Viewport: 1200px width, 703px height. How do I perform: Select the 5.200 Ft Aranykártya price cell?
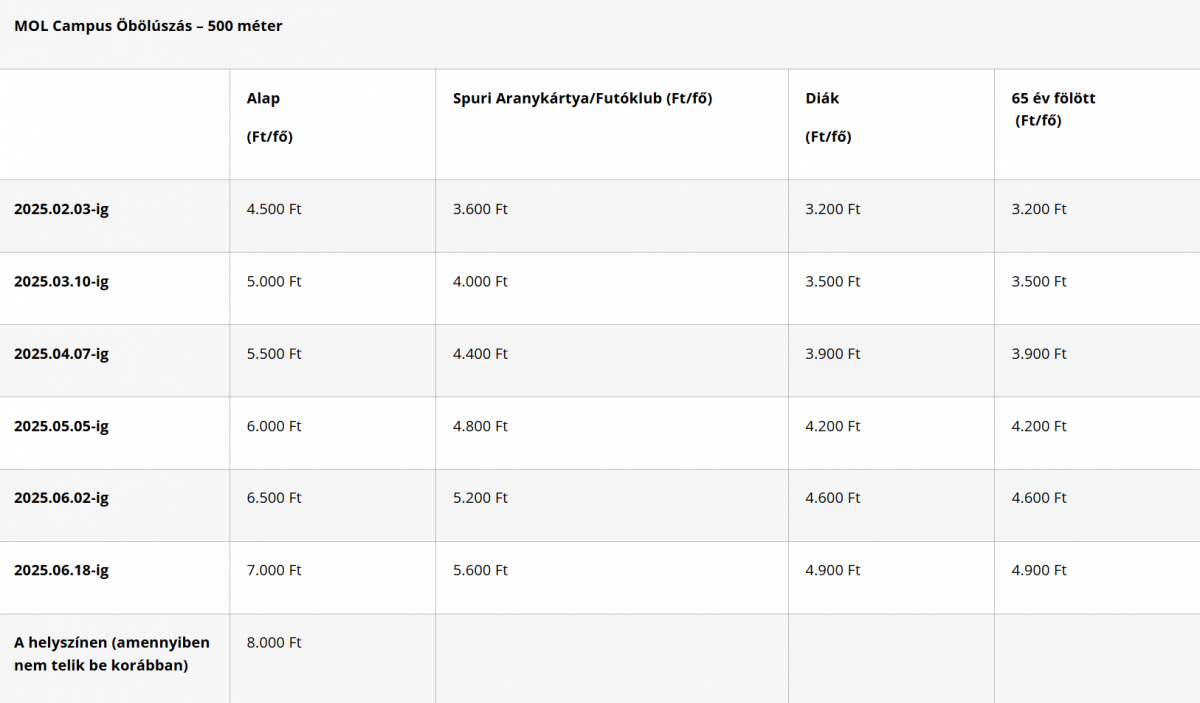(x=480, y=498)
